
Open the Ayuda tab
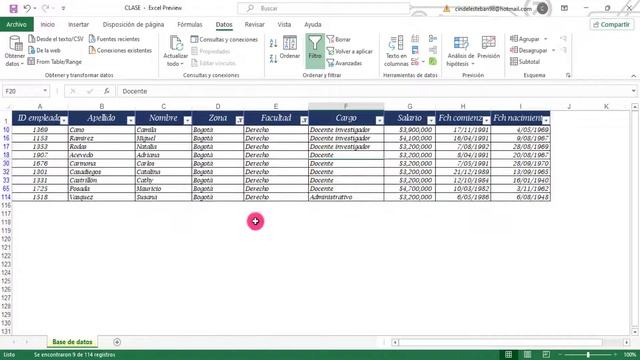[x=313, y=24]
